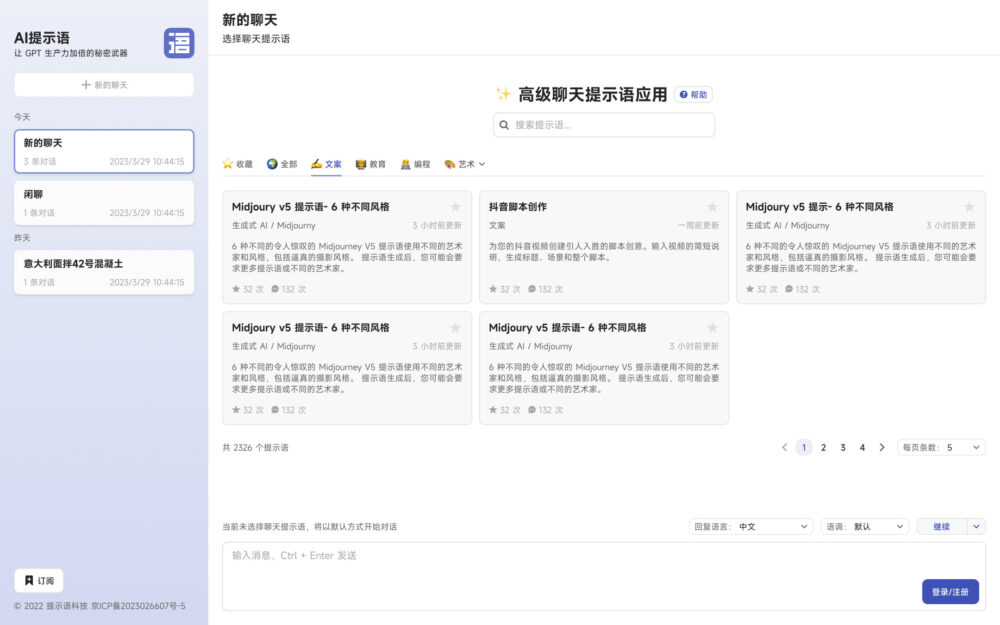Click the palette icon on the 艺术 filter
The image size is (1000, 625).
pos(452,163)
